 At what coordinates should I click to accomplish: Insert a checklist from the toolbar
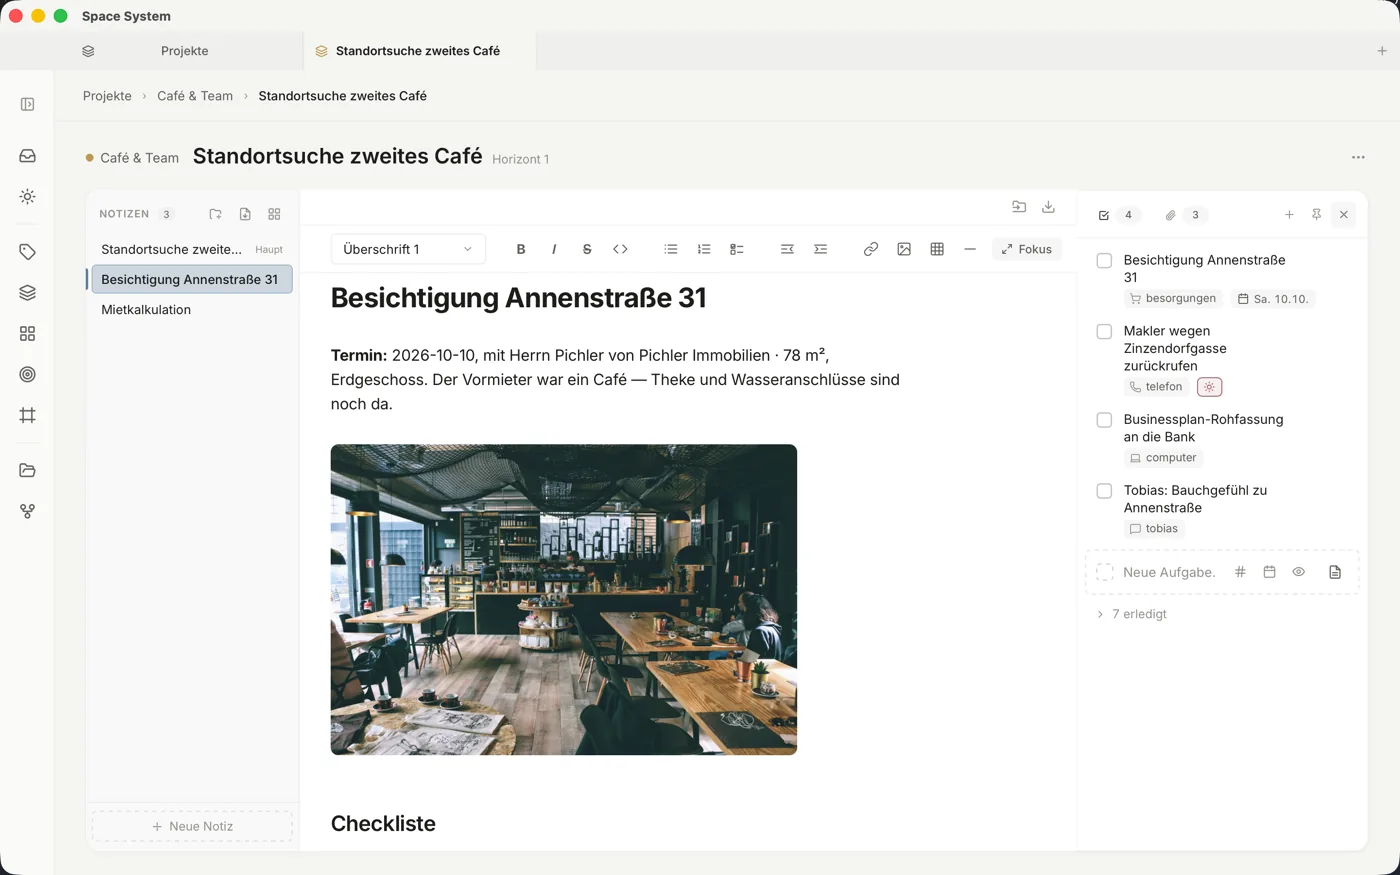tap(737, 249)
